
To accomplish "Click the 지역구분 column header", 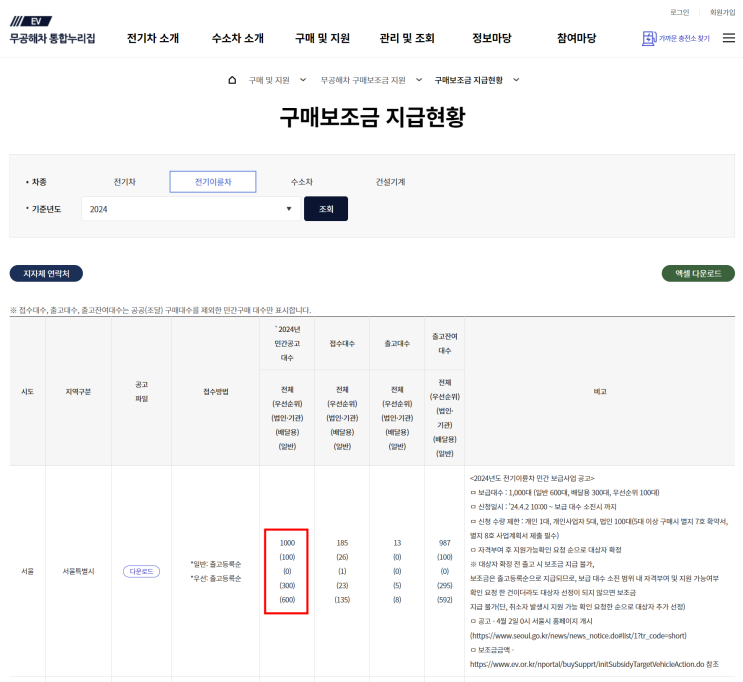I will click(x=79, y=391).
